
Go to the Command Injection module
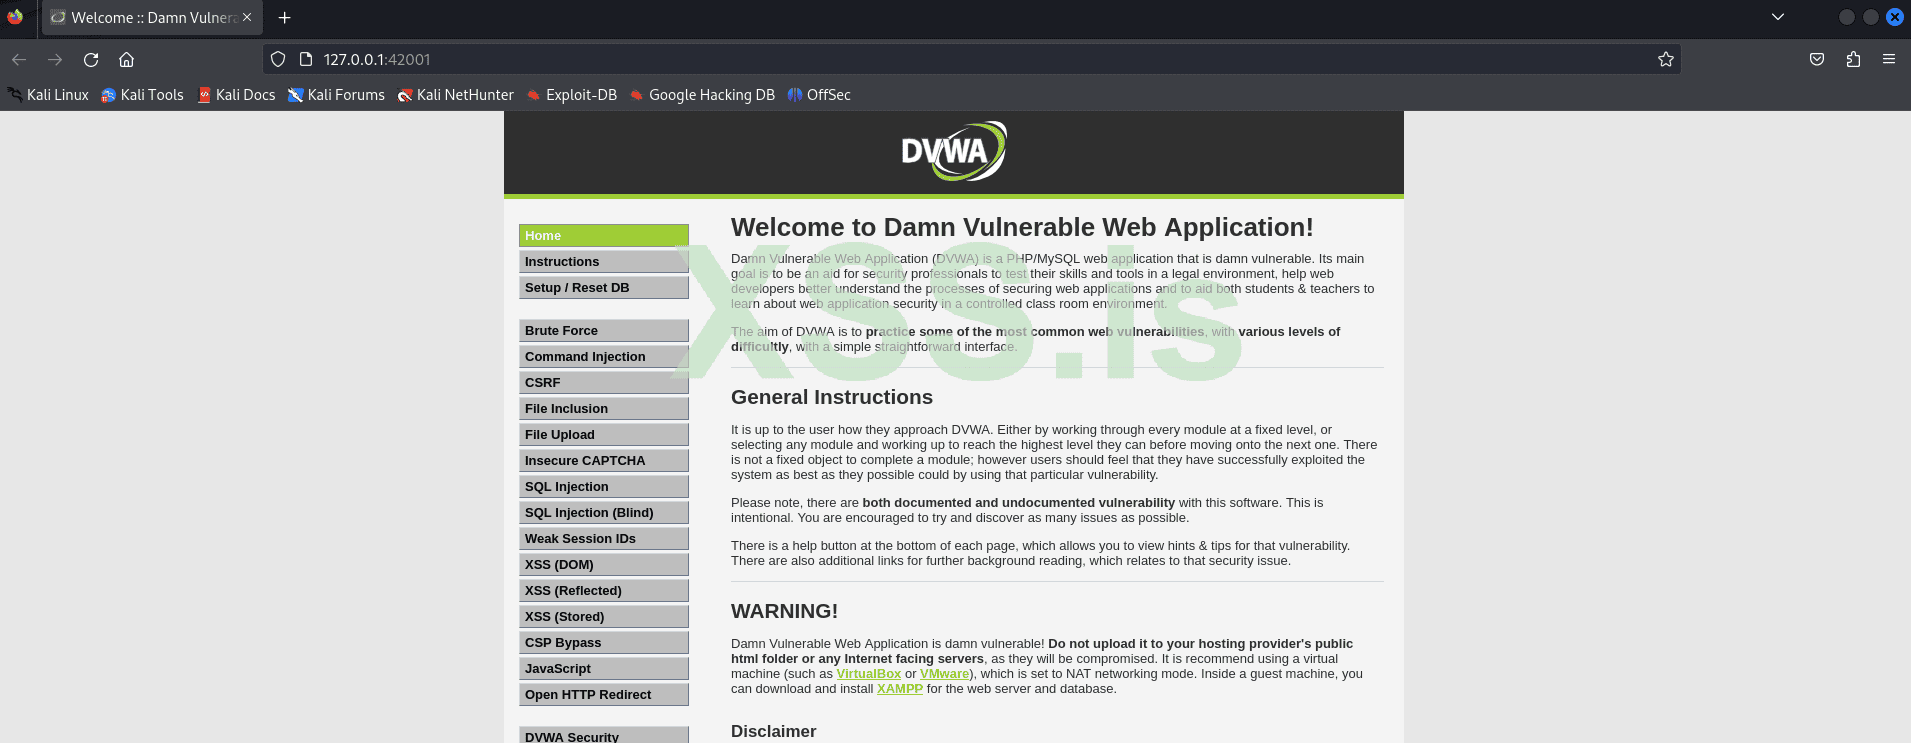click(x=604, y=356)
